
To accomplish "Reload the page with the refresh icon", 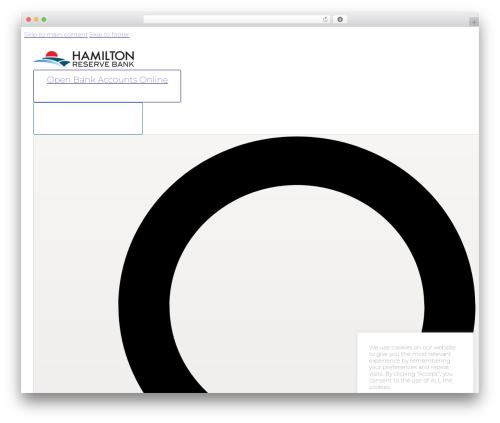I will pyautogui.click(x=325, y=19).
